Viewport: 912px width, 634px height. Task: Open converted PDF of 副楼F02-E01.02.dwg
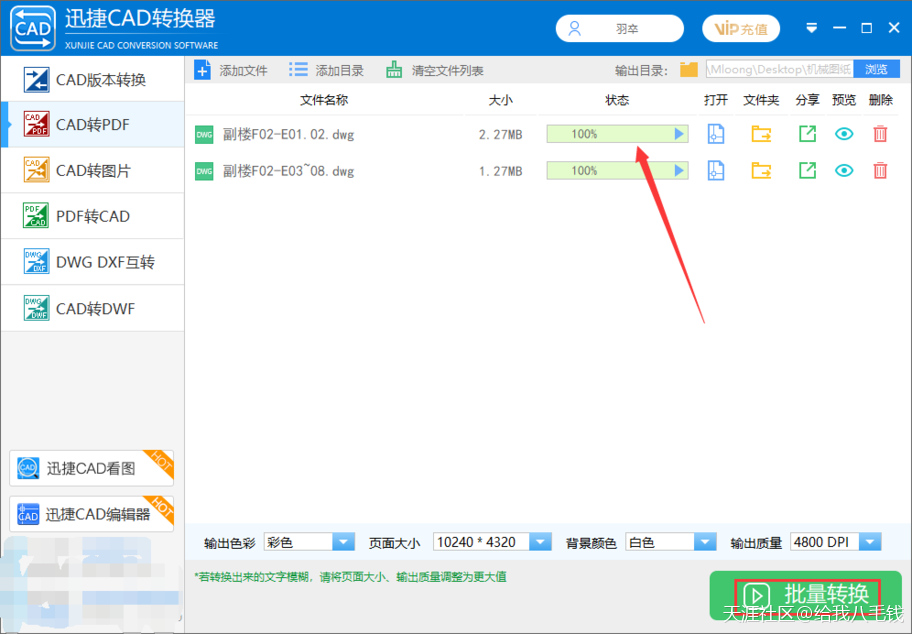714,133
